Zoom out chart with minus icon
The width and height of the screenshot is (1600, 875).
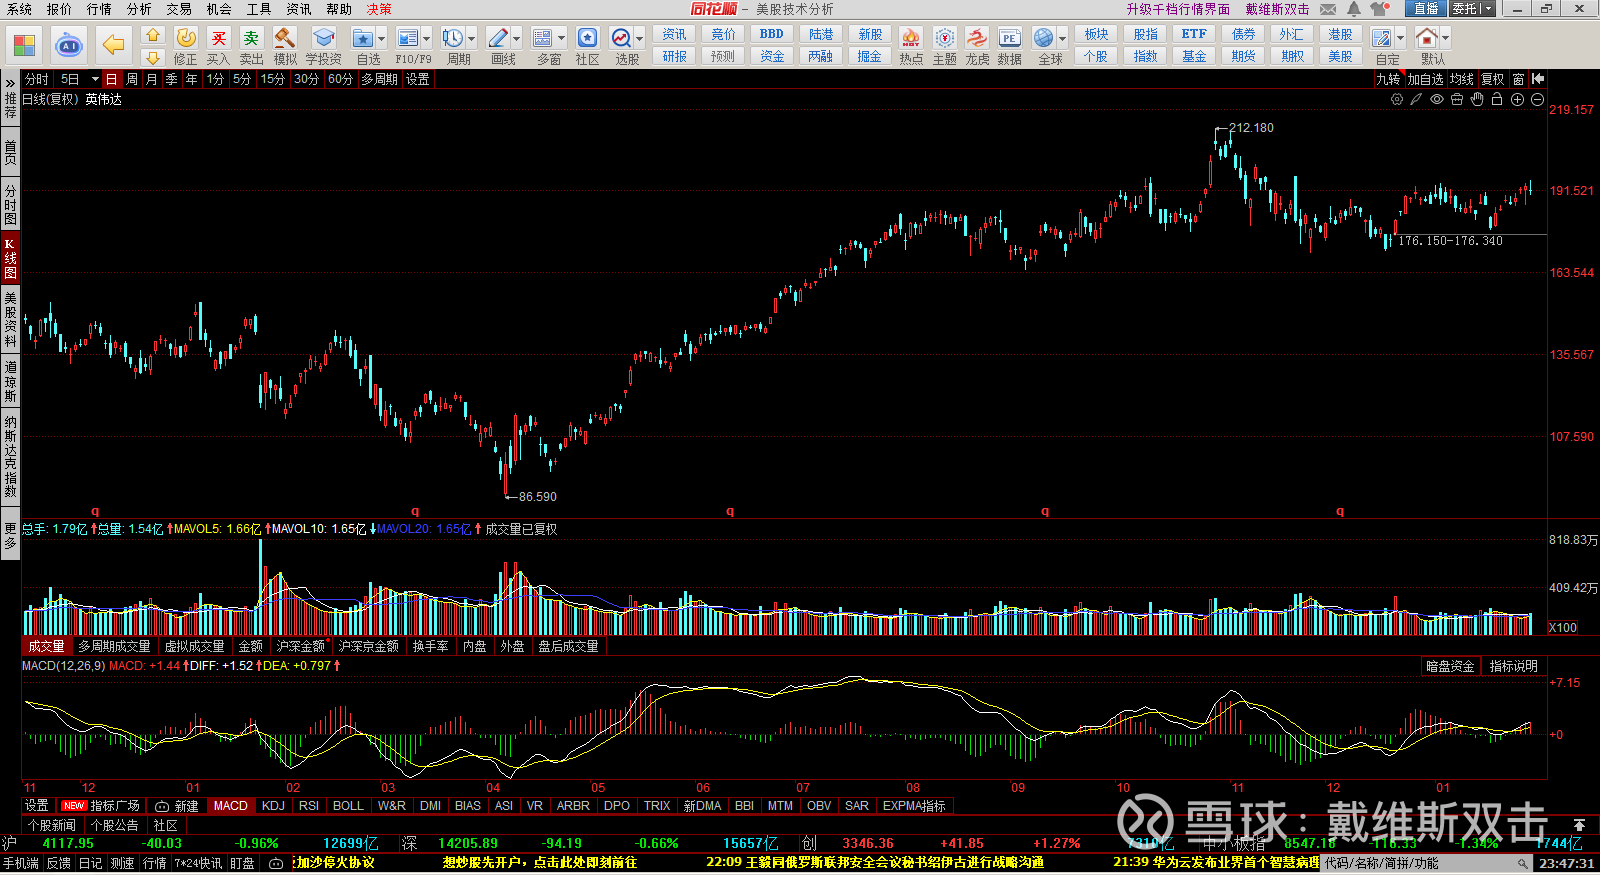(x=1537, y=99)
